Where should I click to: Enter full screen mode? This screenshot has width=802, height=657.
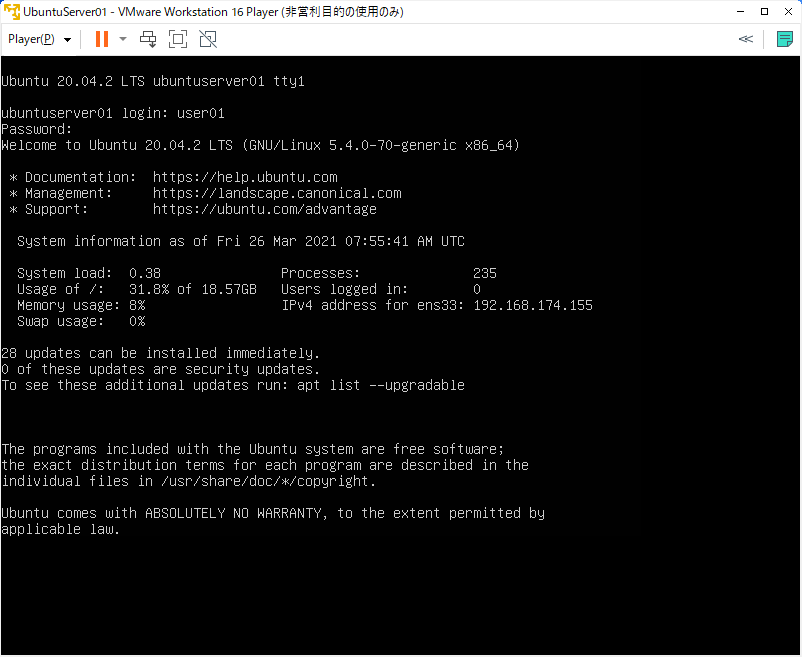[x=178, y=39]
